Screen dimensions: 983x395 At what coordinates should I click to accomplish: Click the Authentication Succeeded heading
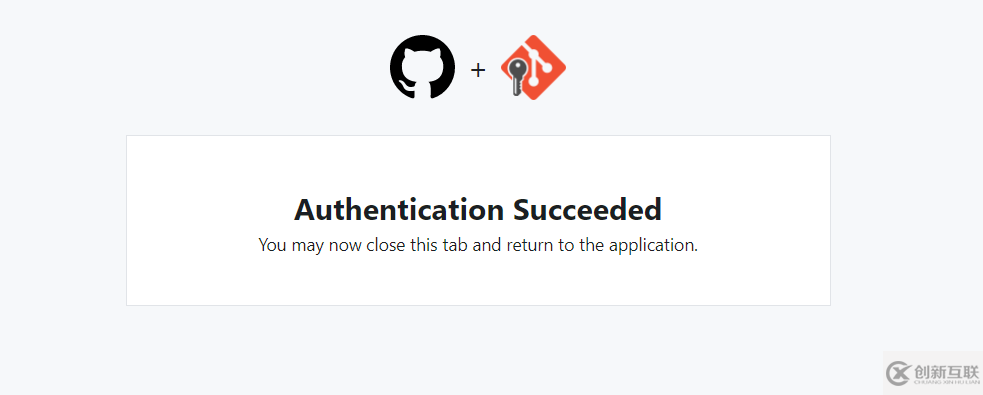(x=478, y=209)
